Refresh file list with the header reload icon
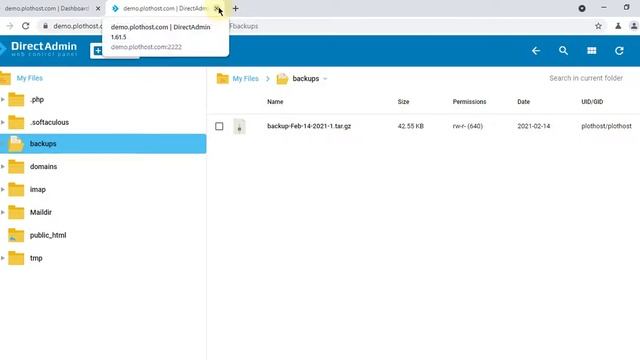Screen dimensions: 640x360 pos(619,51)
